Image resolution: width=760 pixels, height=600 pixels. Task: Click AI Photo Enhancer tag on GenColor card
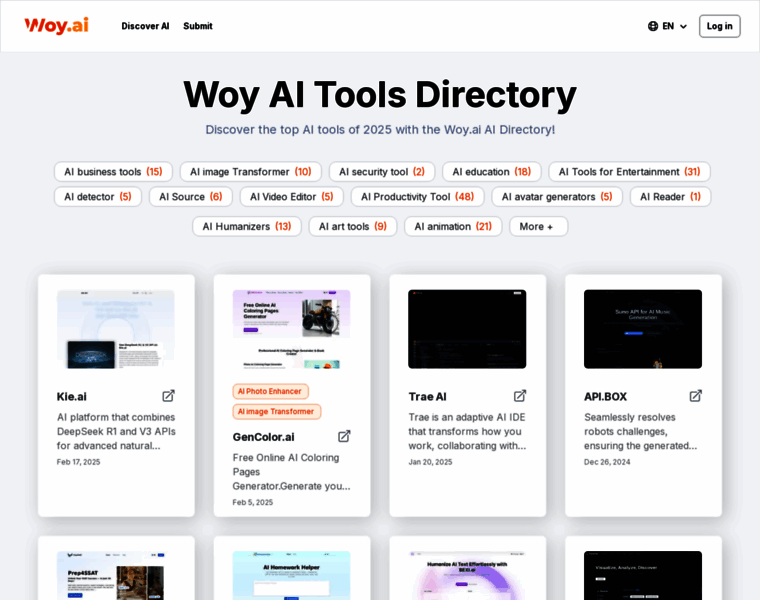(x=270, y=391)
